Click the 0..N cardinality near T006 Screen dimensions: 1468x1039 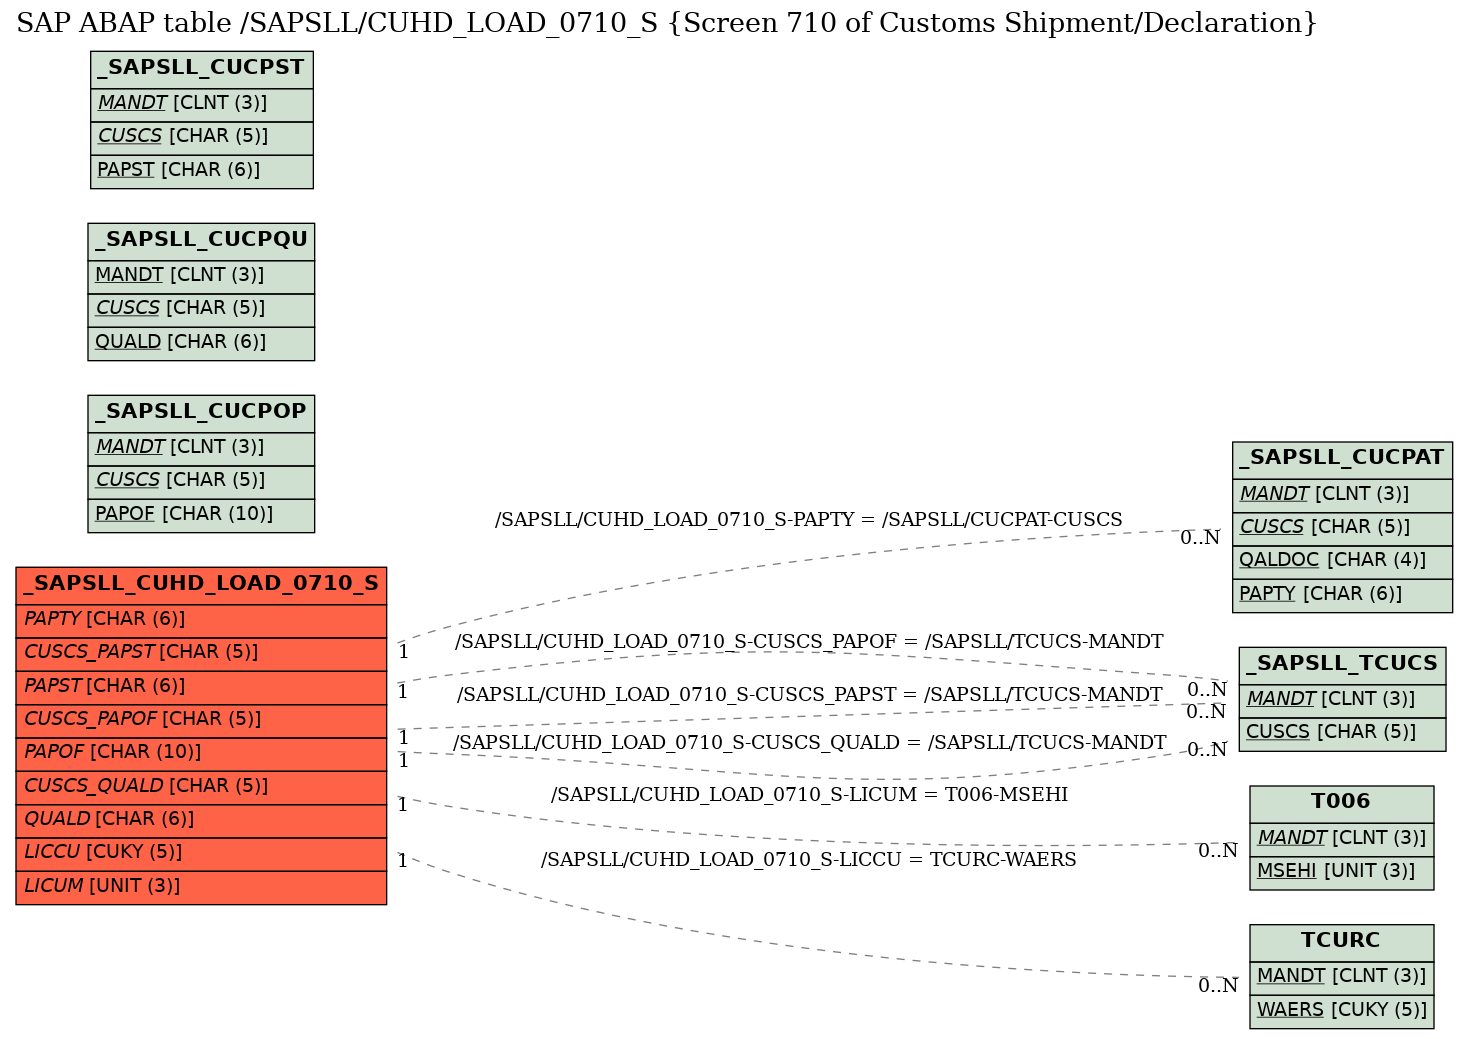1218,852
